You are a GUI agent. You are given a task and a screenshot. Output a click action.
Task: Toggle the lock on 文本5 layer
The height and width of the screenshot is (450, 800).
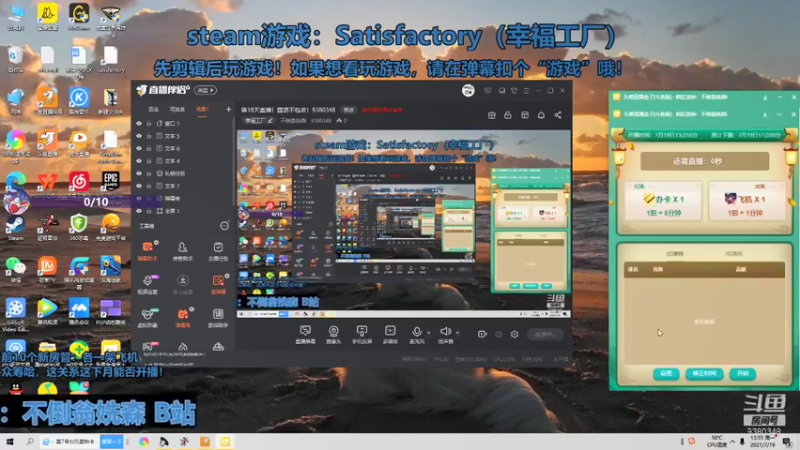[149, 136]
